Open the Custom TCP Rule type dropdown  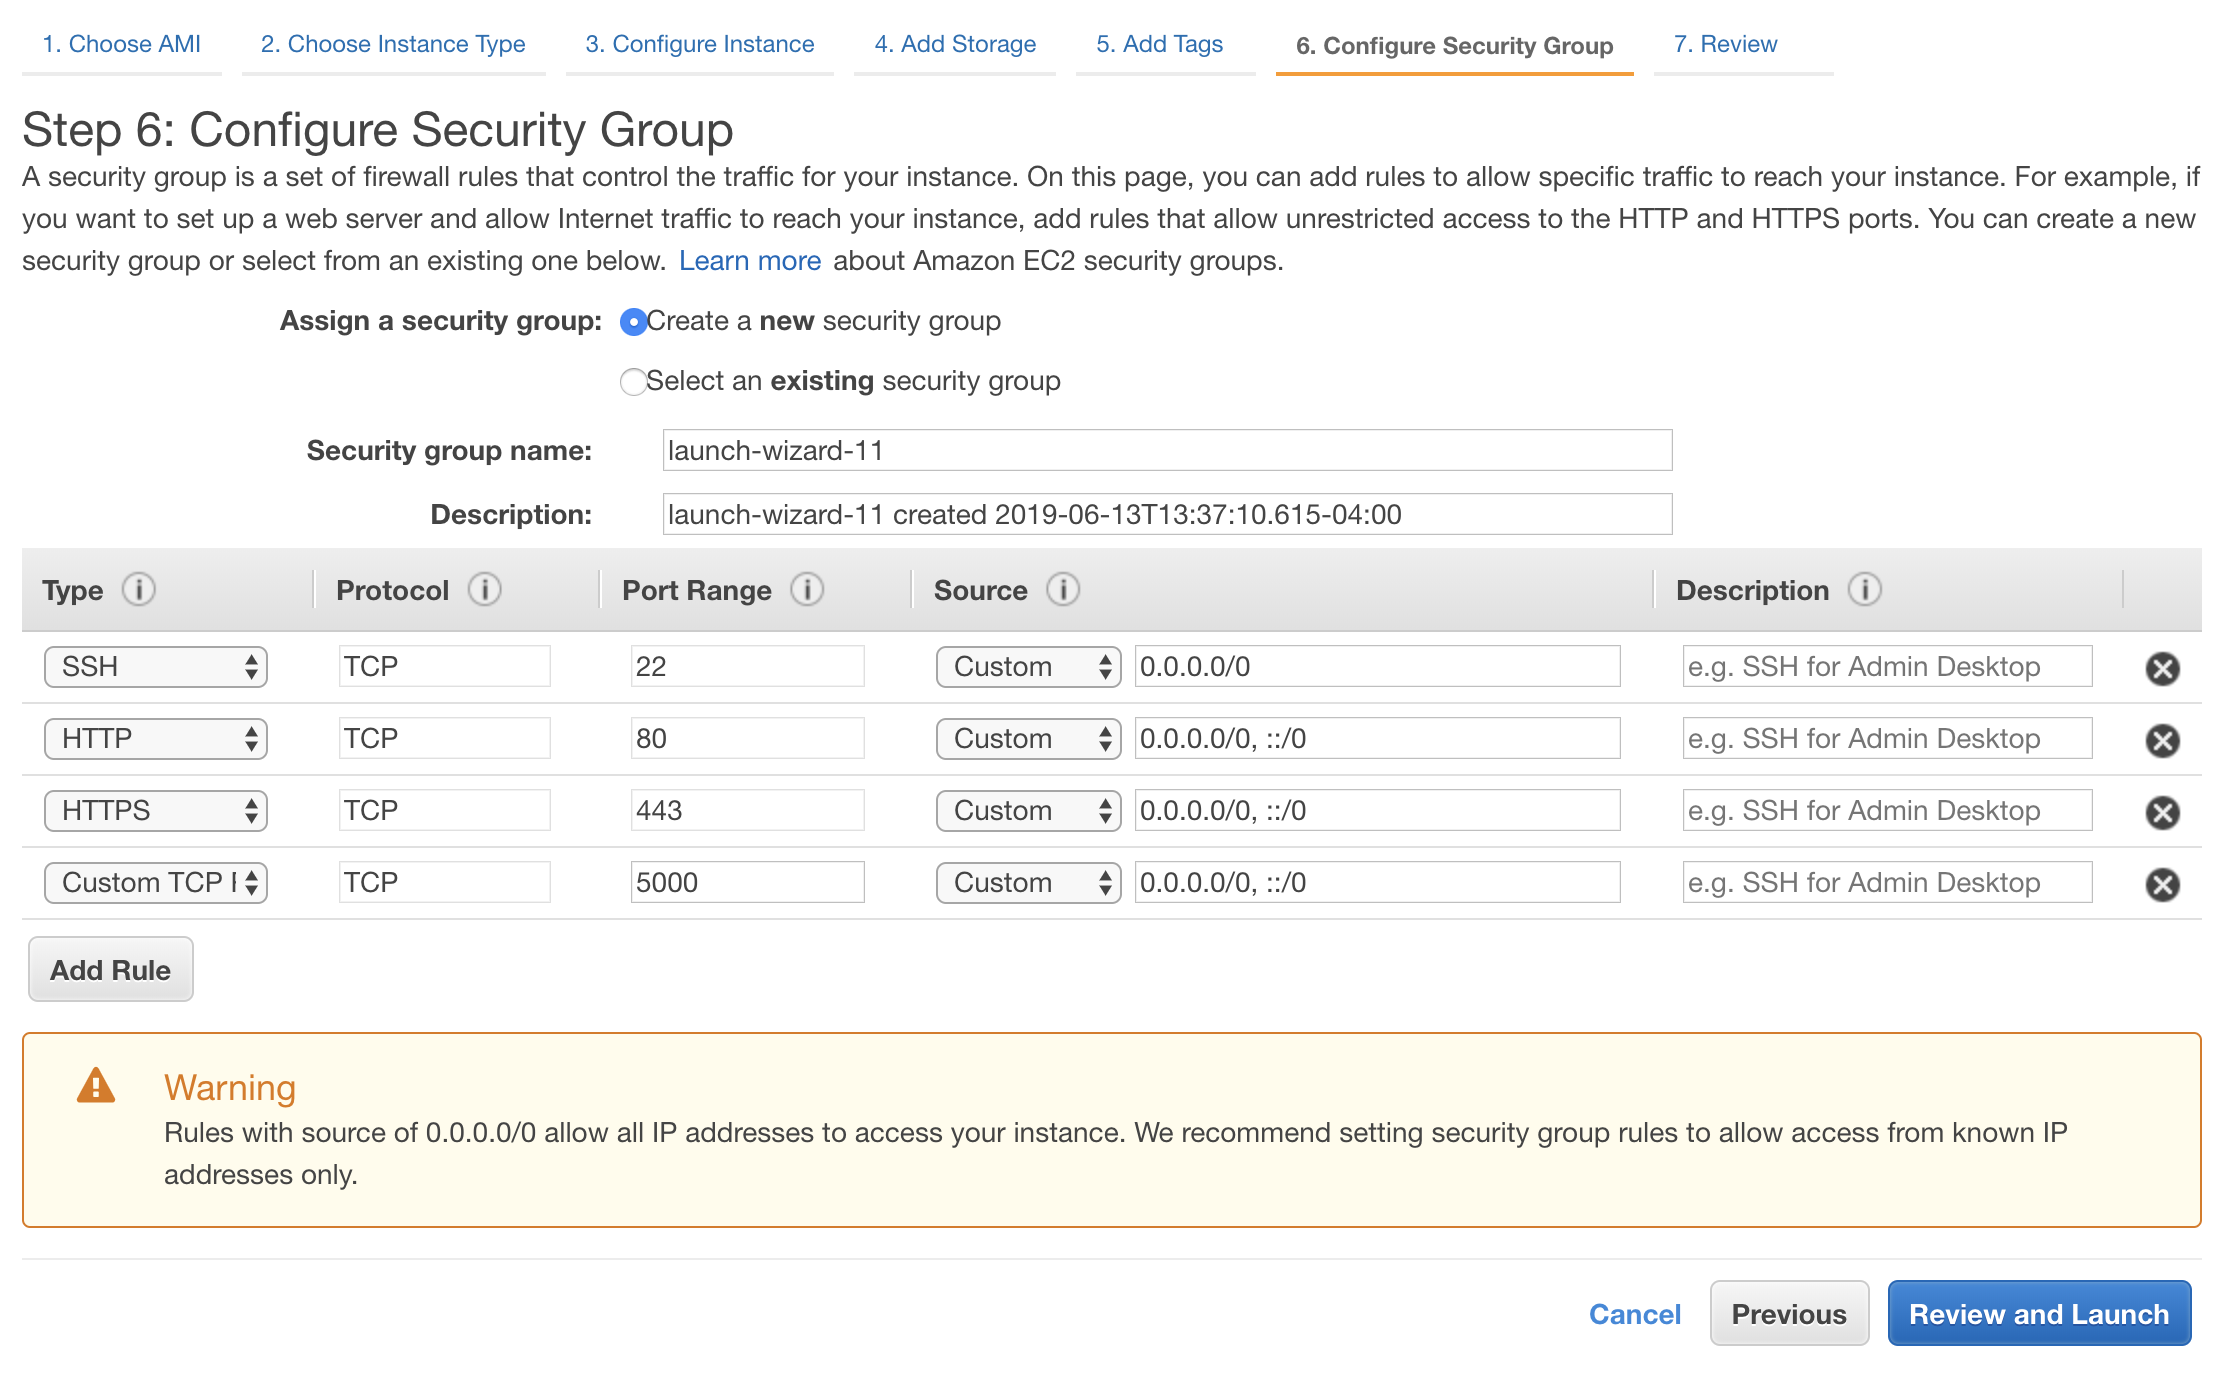pyautogui.click(x=155, y=882)
